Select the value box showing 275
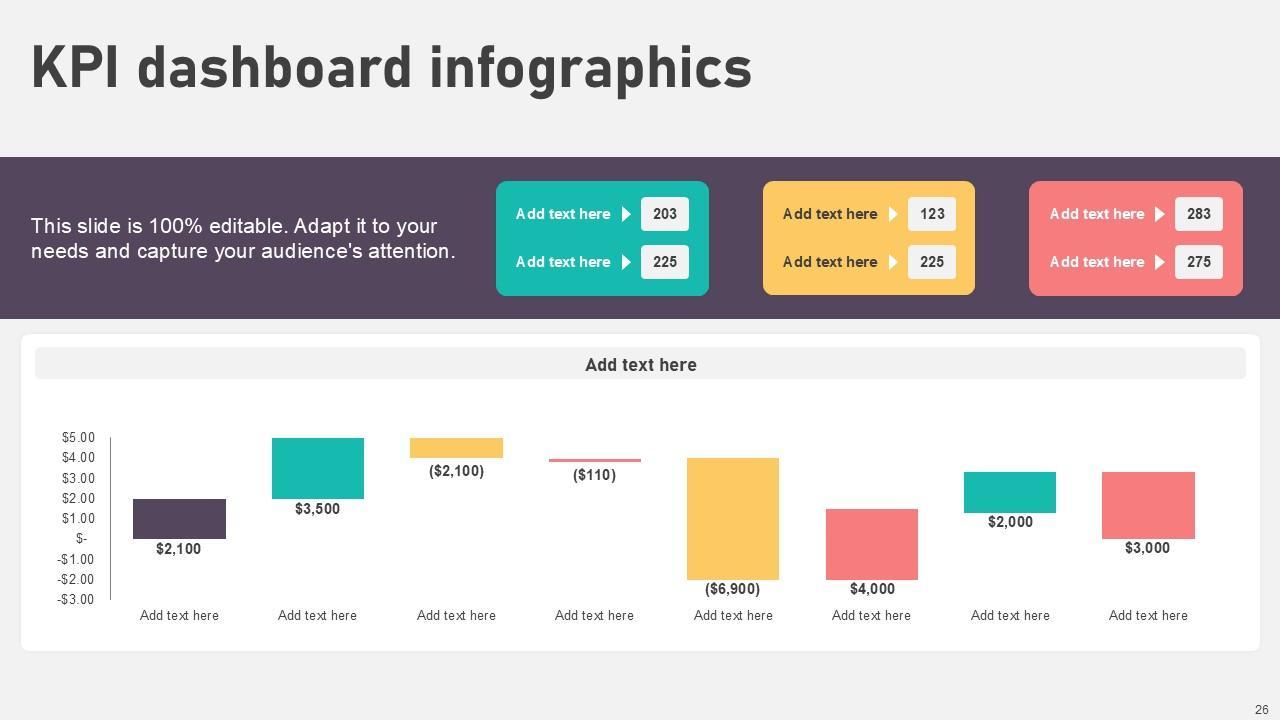The image size is (1280, 720). [1199, 262]
